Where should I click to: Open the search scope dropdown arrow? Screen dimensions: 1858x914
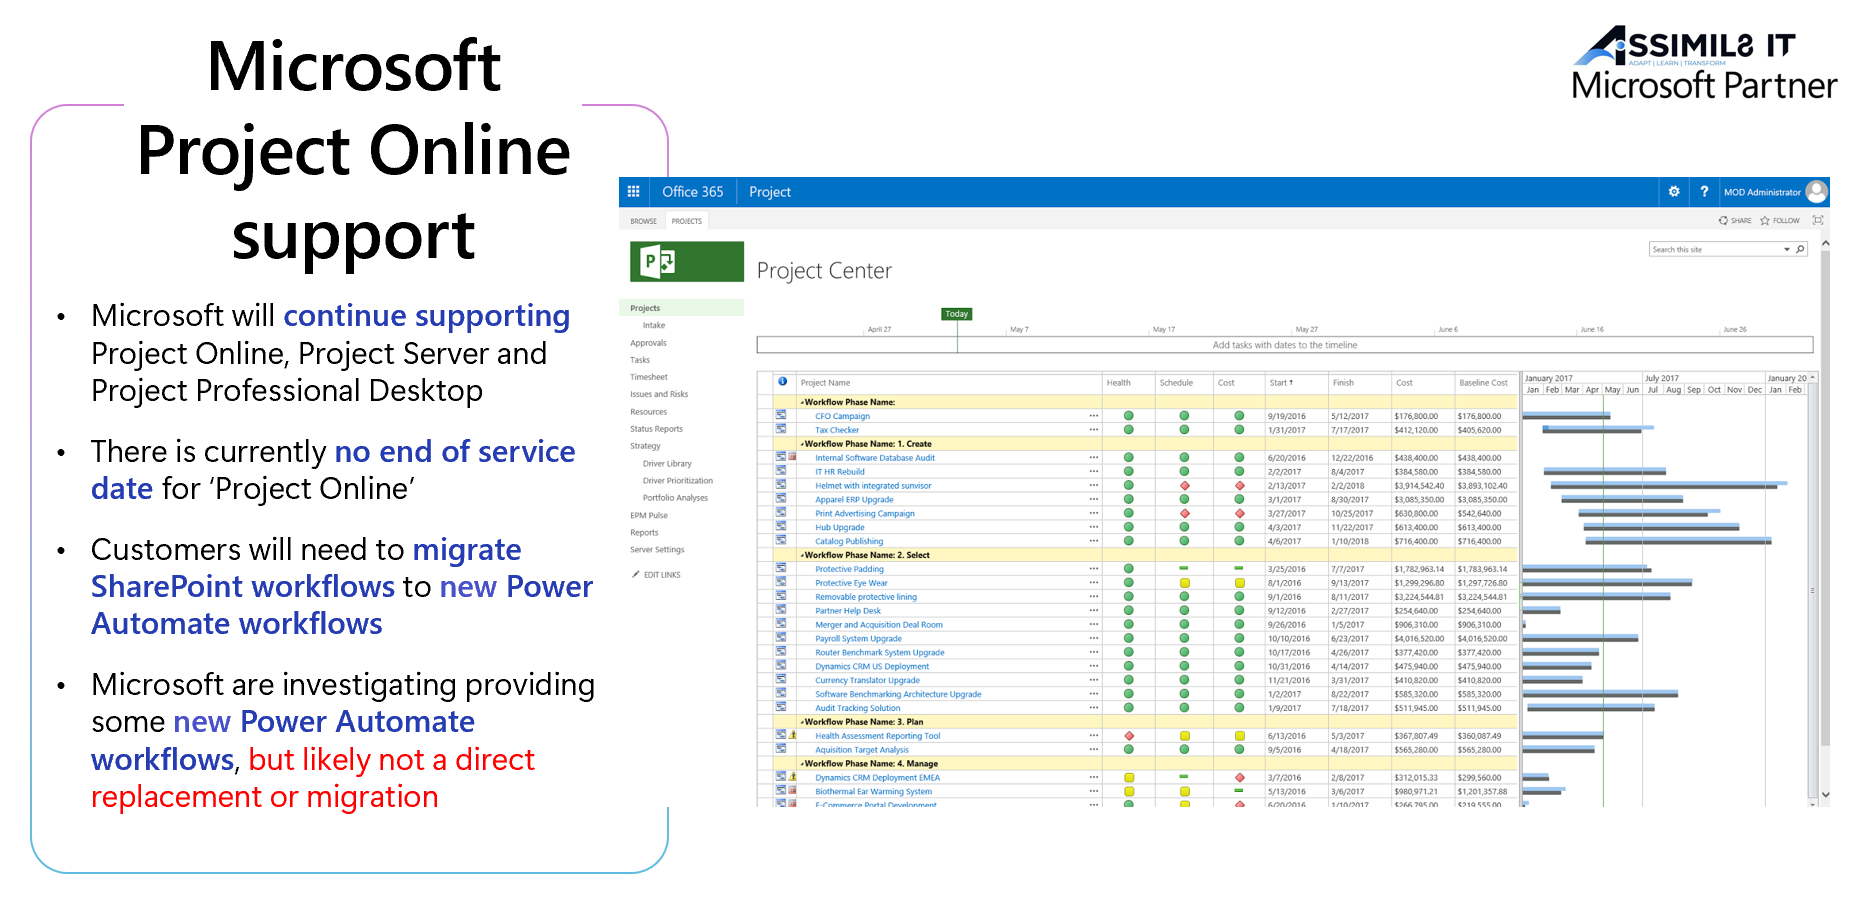(1787, 249)
